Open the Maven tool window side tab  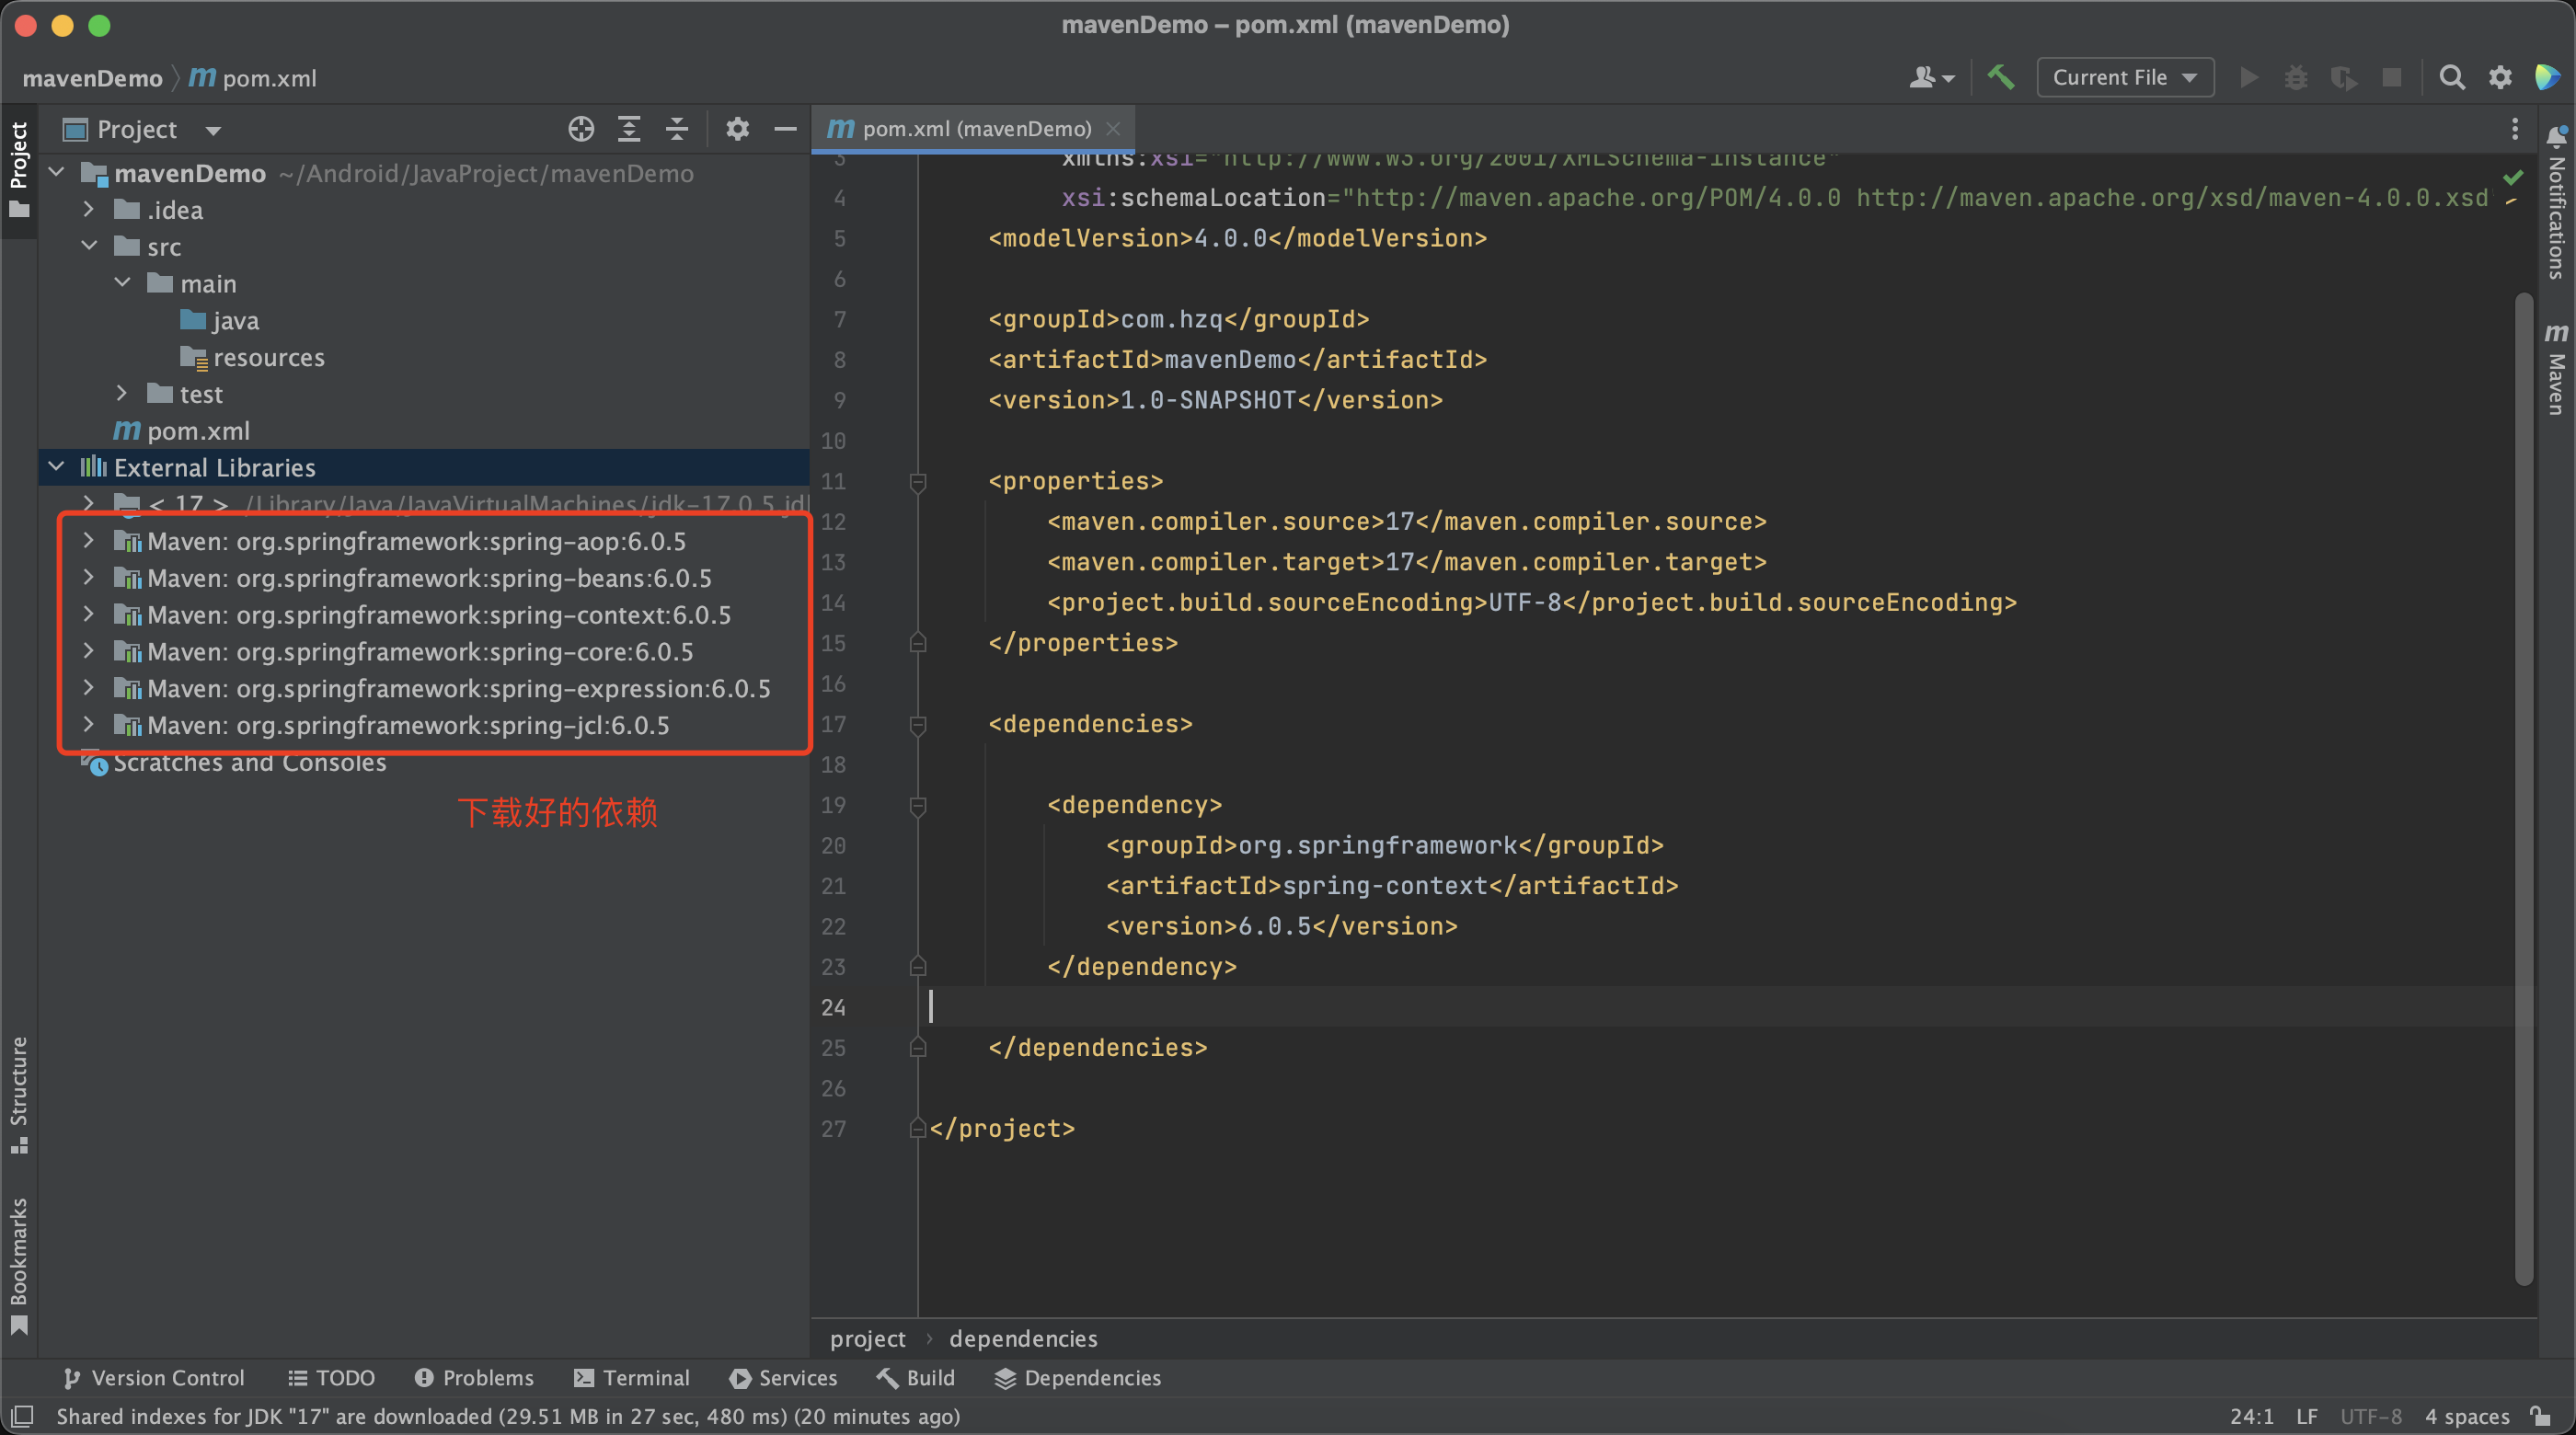(2556, 368)
